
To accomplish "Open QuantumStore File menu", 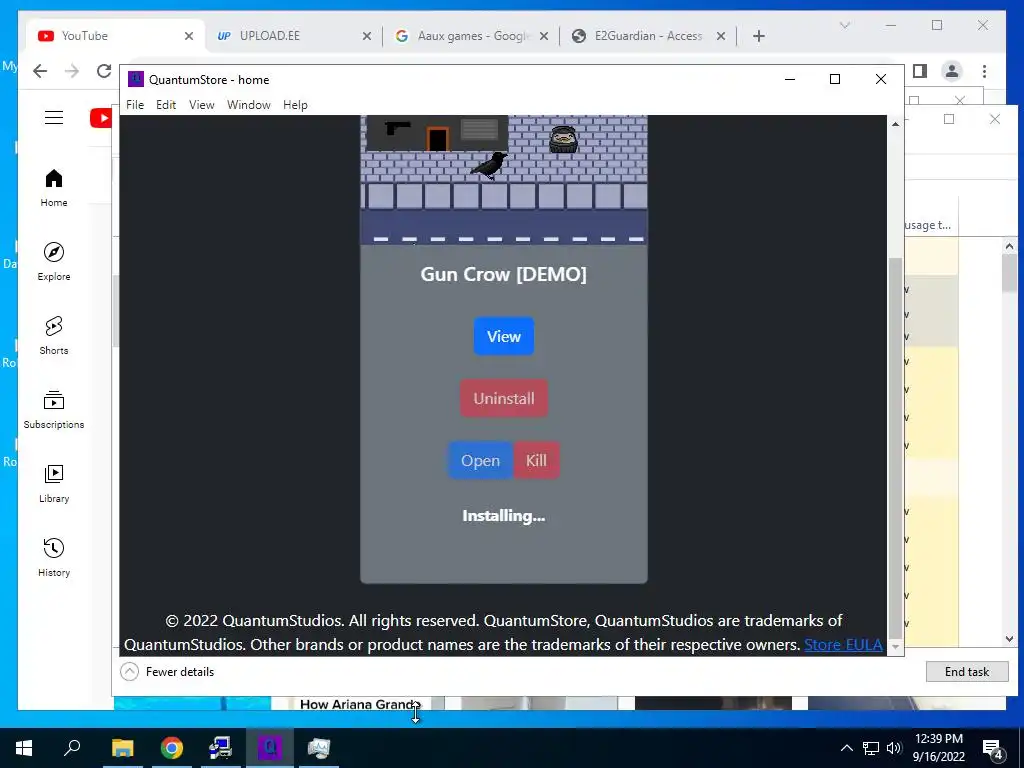I will 135,105.
